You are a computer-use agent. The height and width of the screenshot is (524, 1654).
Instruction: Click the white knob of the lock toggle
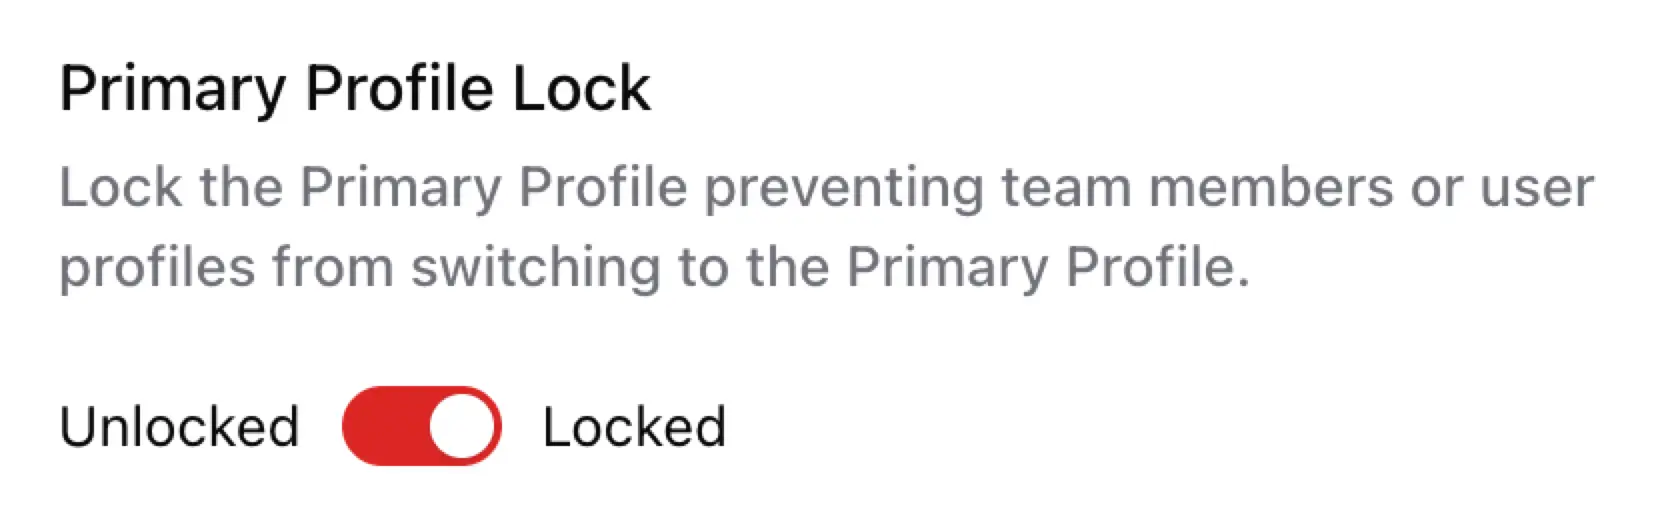point(462,426)
